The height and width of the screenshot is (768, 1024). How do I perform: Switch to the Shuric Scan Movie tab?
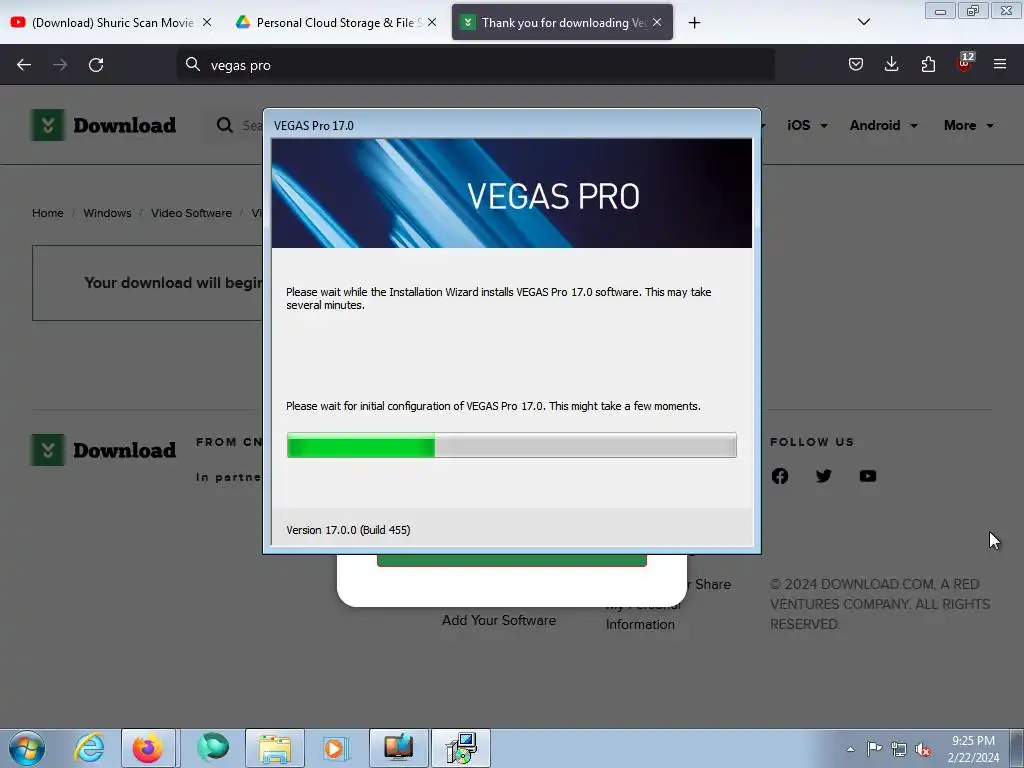click(111, 22)
